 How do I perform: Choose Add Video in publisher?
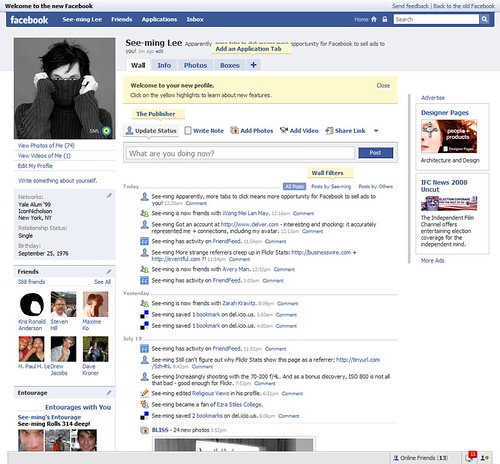[299, 131]
